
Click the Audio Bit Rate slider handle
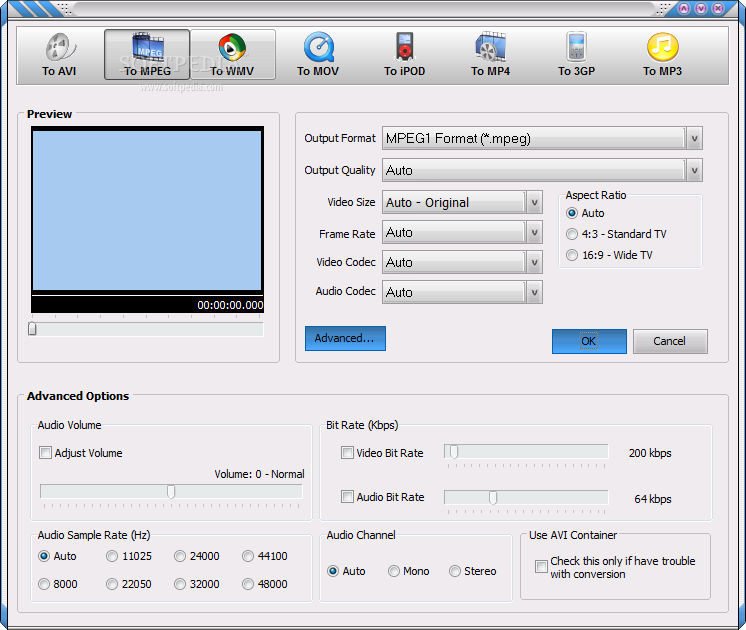pyautogui.click(x=493, y=498)
